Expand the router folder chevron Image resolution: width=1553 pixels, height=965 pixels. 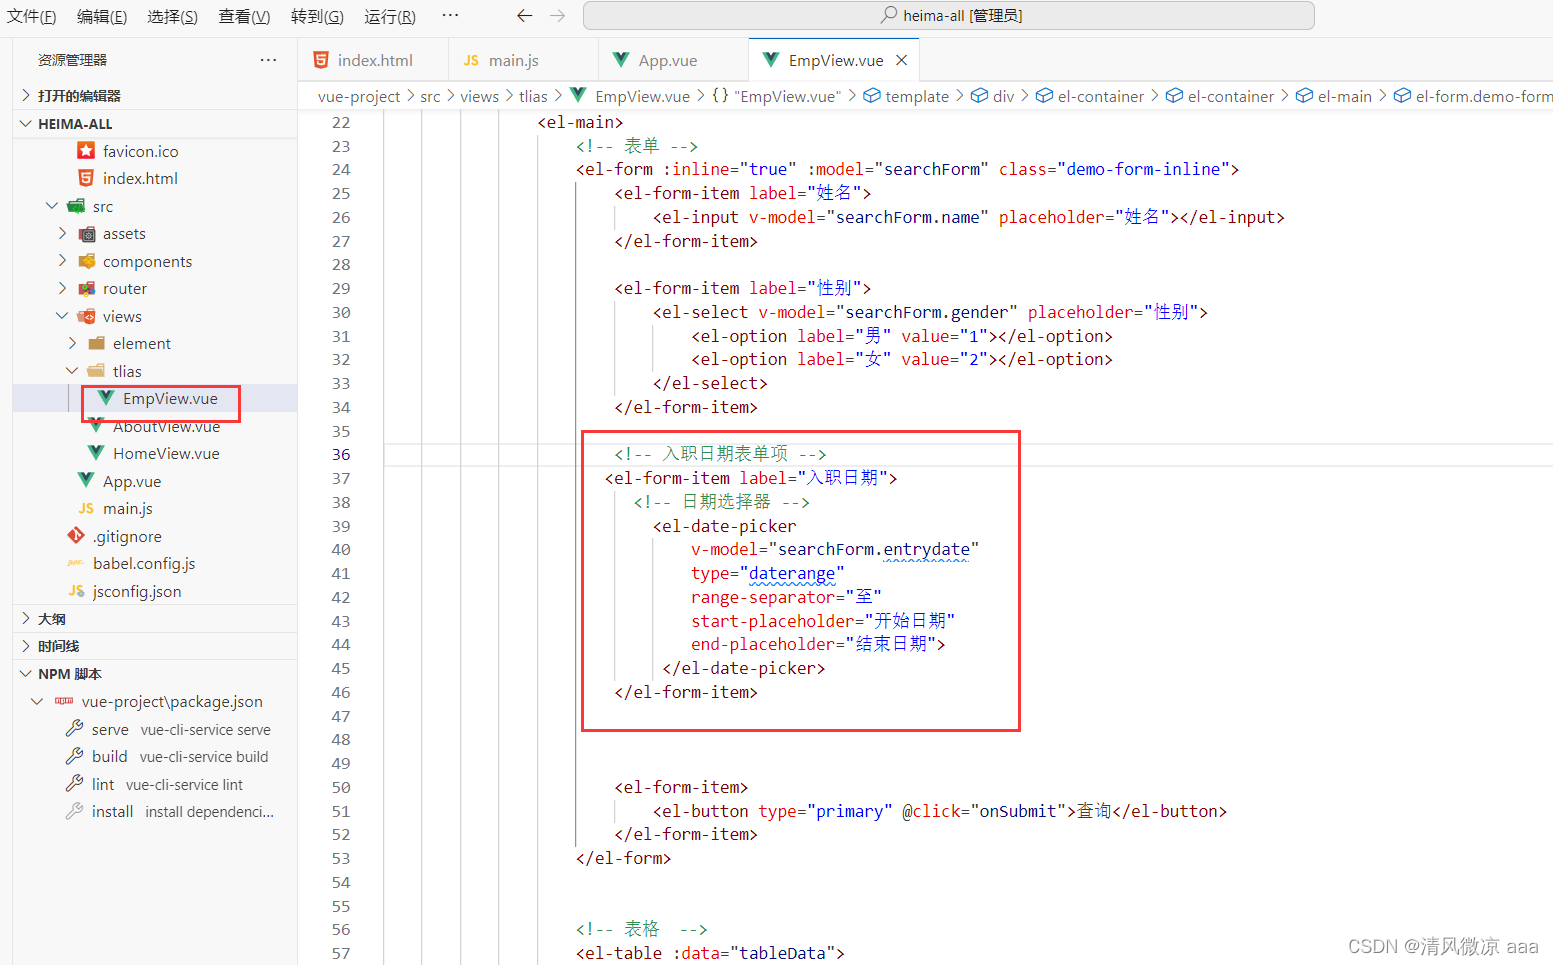63,289
